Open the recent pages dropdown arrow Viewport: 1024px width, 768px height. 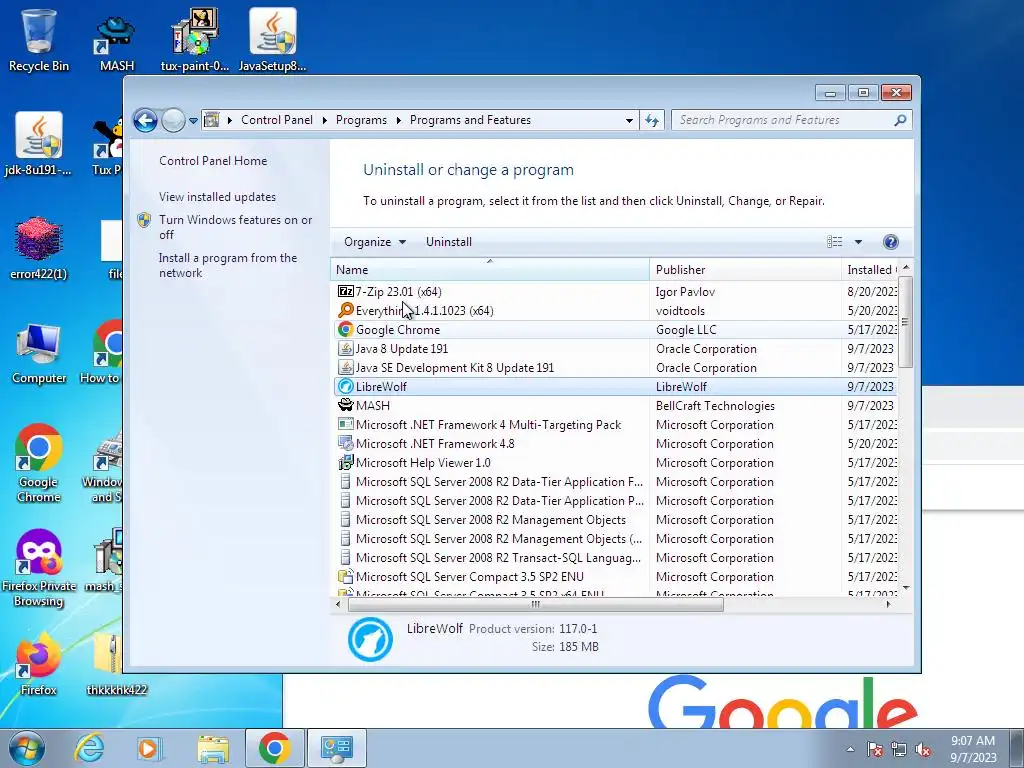pos(193,120)
